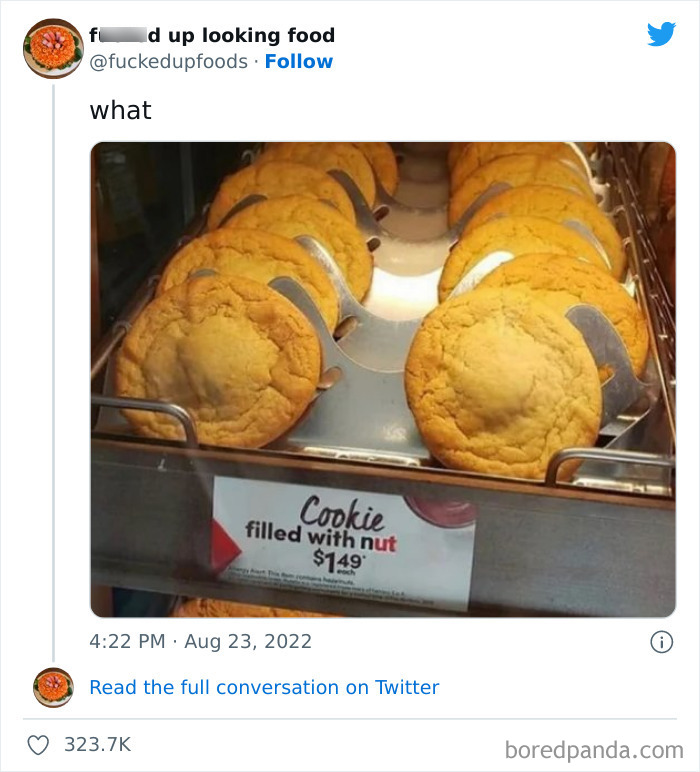
Task: Read the full conversation on Twitter
Action: point(264,688)
